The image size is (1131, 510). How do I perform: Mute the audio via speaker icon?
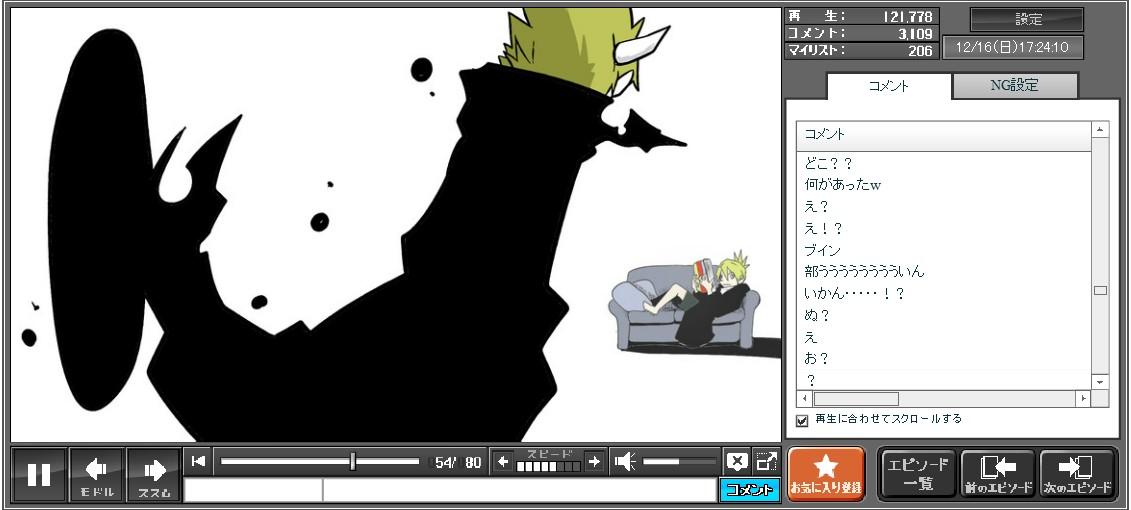(x=625, y=461)
